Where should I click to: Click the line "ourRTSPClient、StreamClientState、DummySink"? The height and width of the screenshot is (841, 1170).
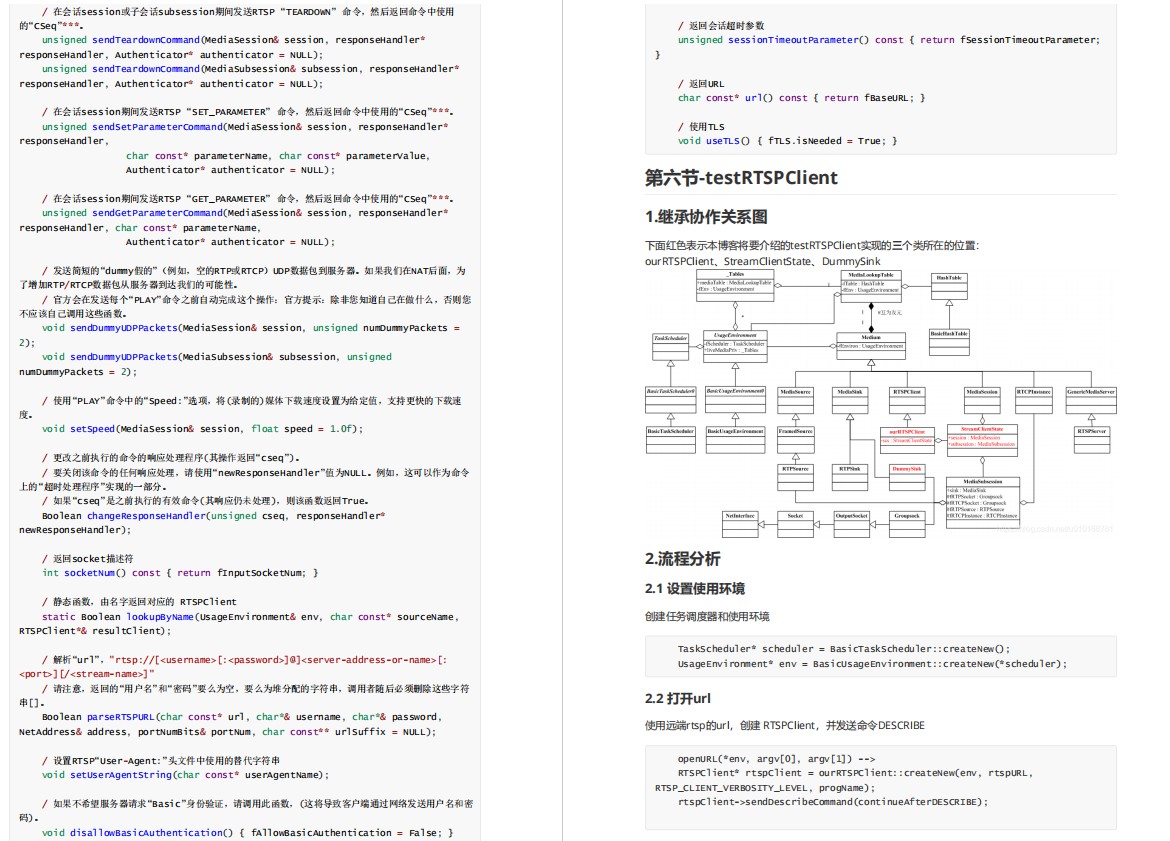pos(763,261)
